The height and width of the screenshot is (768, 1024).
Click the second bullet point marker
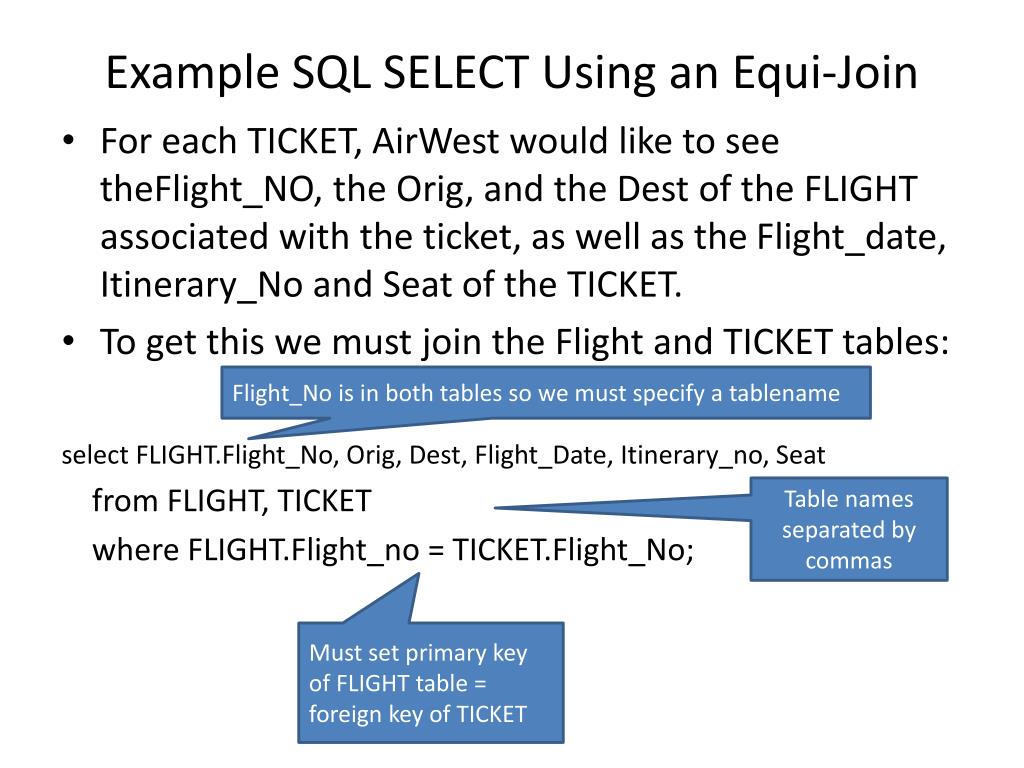(x=69, y=342)
